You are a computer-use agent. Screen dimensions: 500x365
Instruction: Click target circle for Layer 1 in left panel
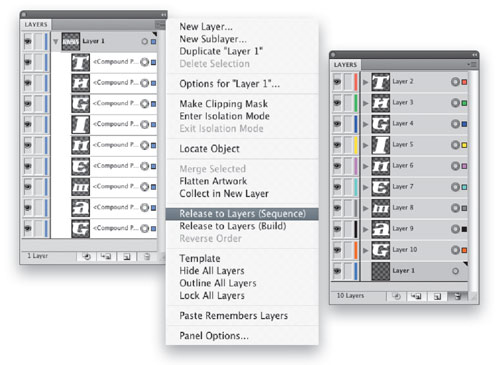pyautogui.click(x=144, y=42)
